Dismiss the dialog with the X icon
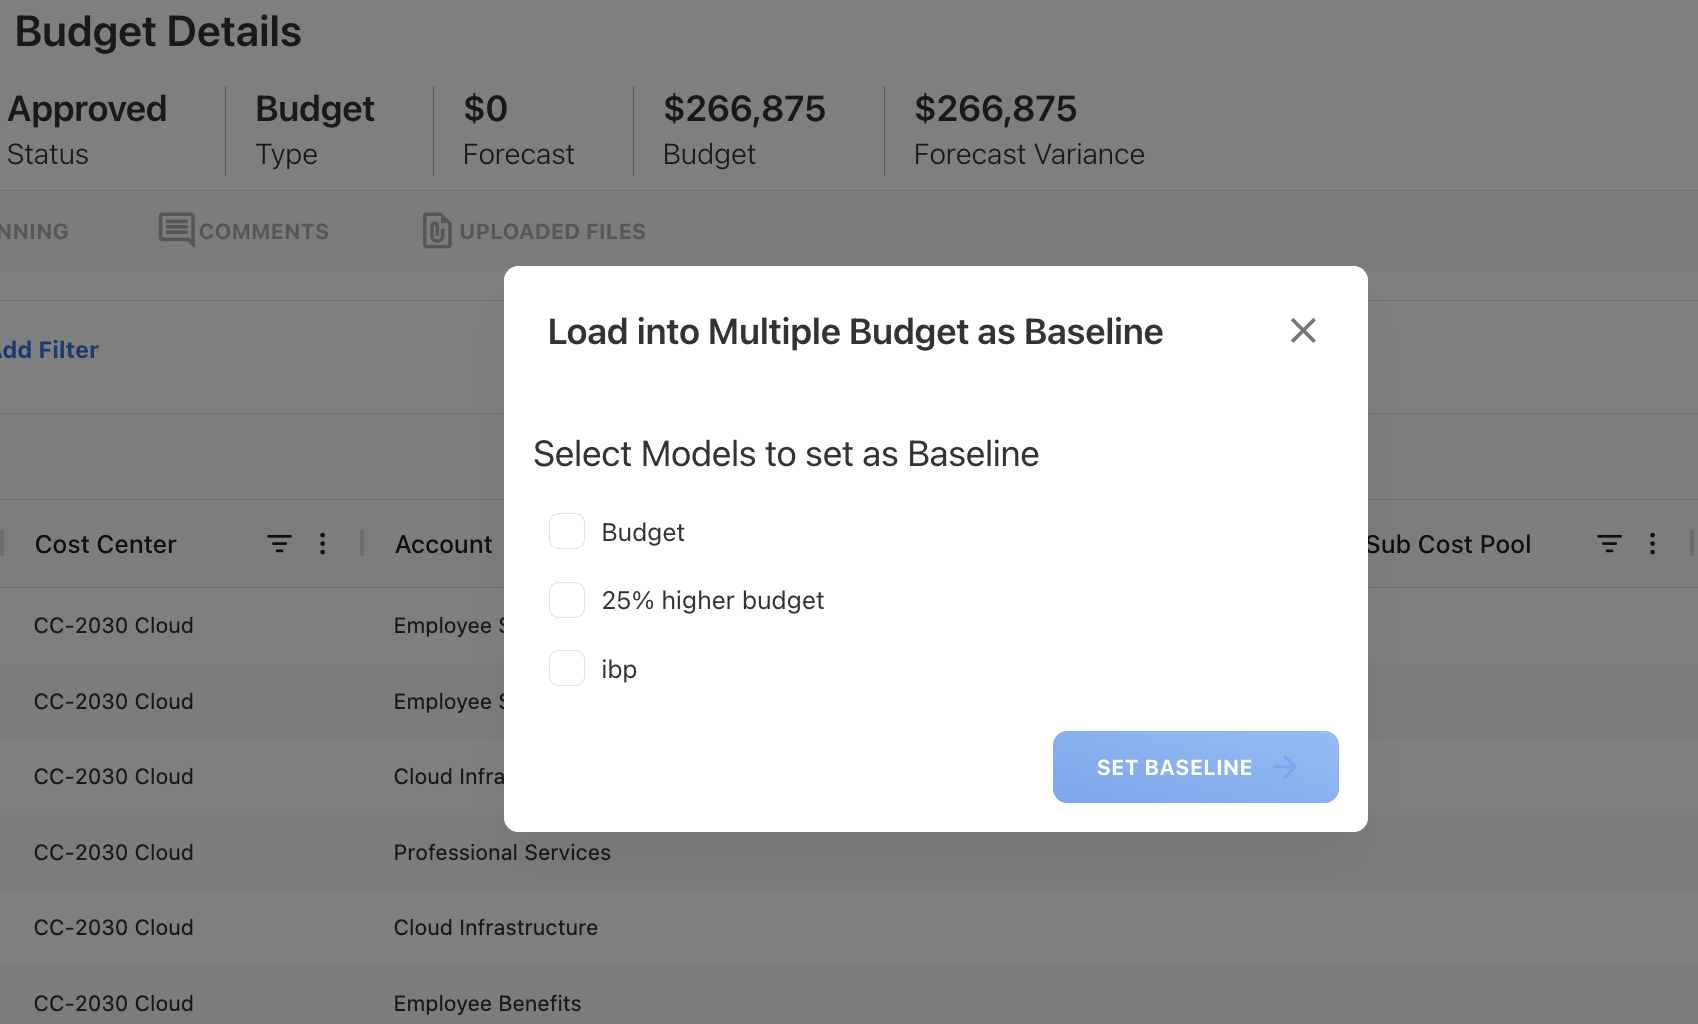This screenshot has height=1024, width=1698. coord(1303,330)
